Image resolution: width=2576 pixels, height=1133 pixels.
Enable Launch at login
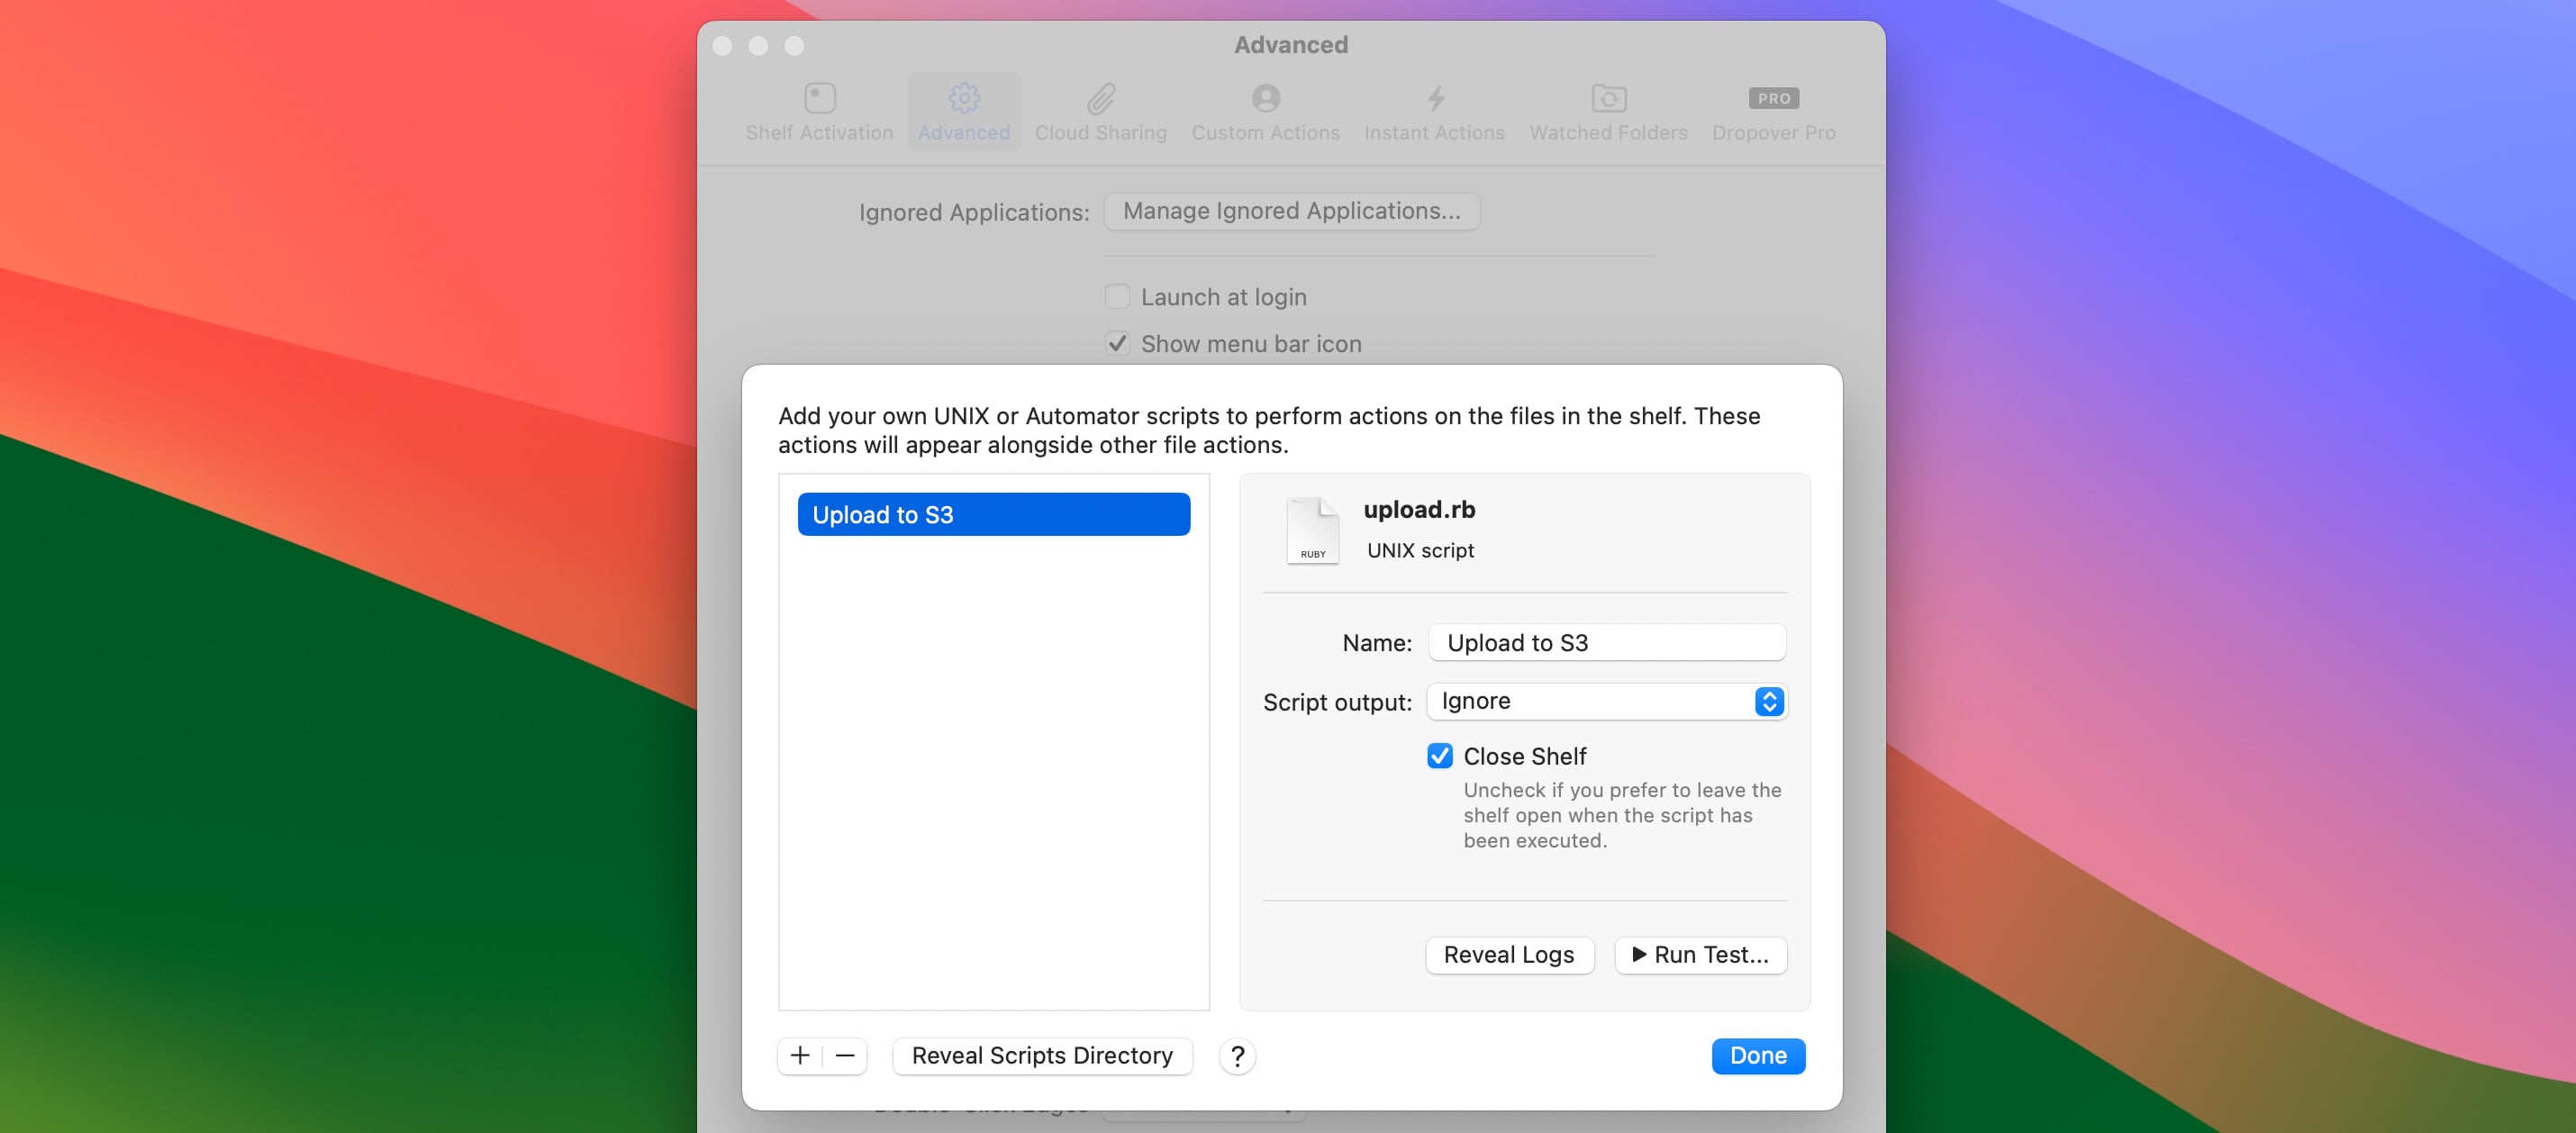pos(1116,296)
